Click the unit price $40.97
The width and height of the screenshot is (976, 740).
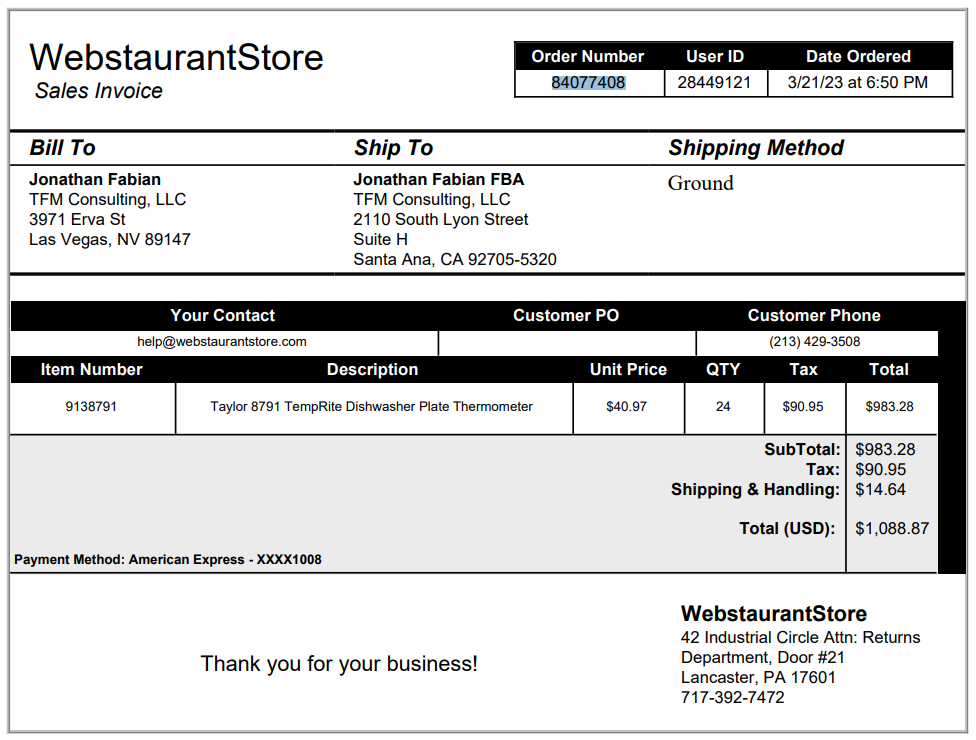[626, 406]
